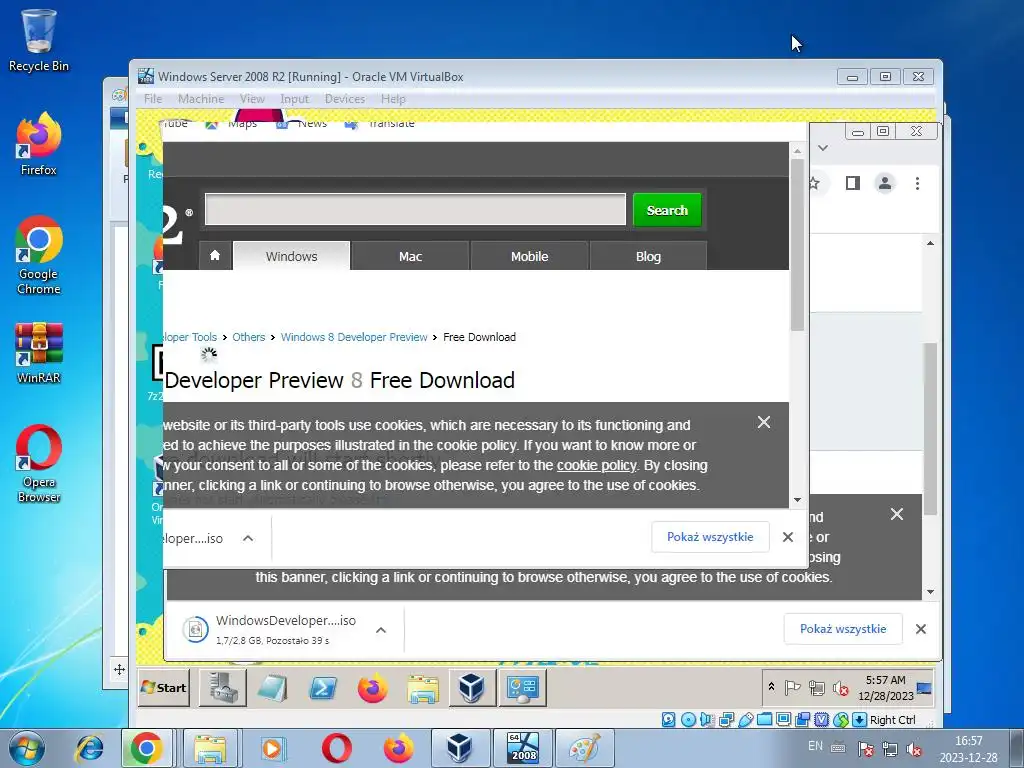Close the download bar showing WindowsDeveloper....iso

pos(920,629)
